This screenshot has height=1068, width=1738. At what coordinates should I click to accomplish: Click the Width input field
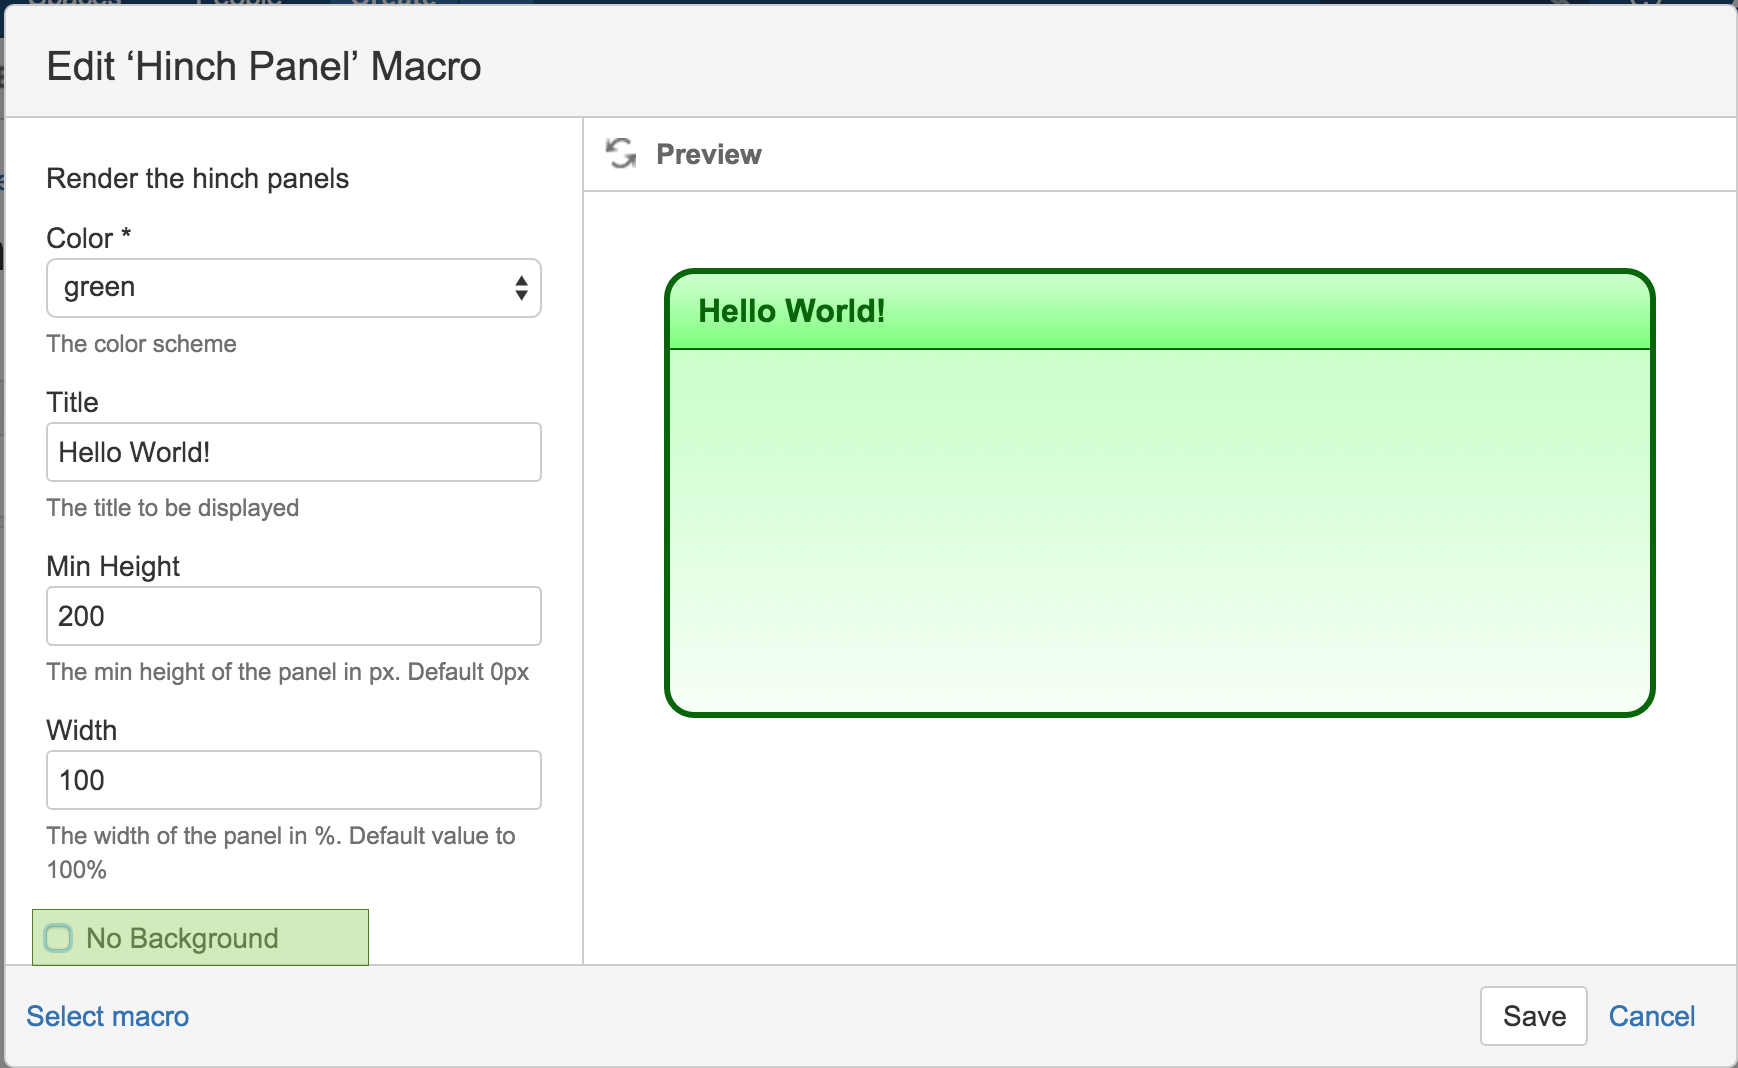(x=293, y=780)
